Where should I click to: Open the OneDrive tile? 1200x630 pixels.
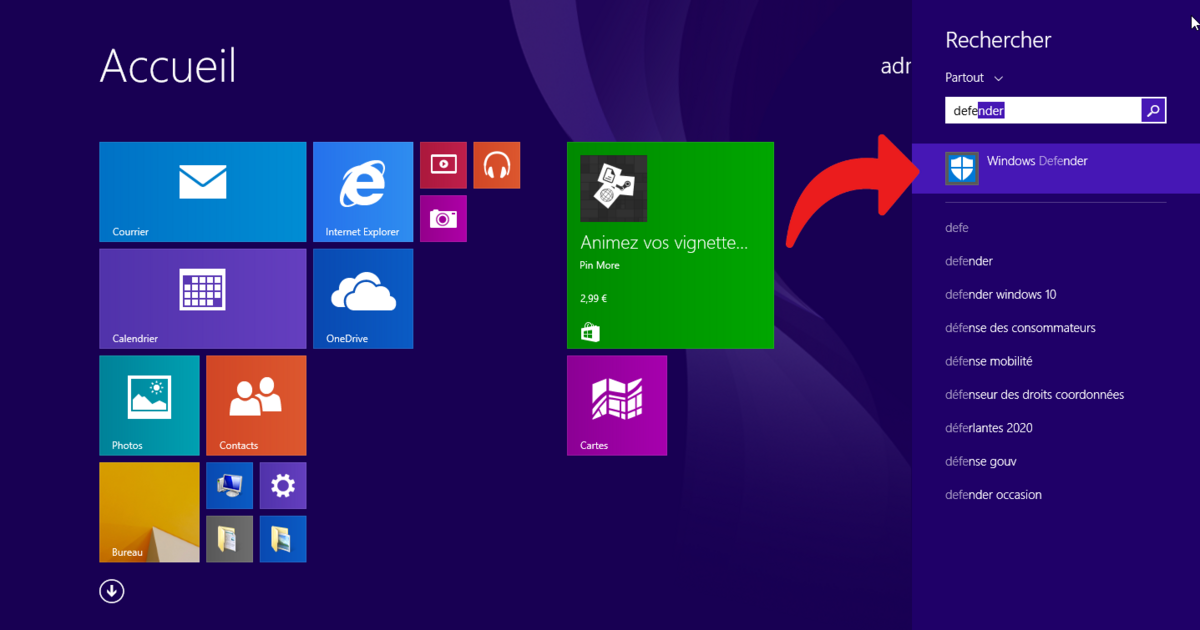pyautogui.click(x=363, y=299)
